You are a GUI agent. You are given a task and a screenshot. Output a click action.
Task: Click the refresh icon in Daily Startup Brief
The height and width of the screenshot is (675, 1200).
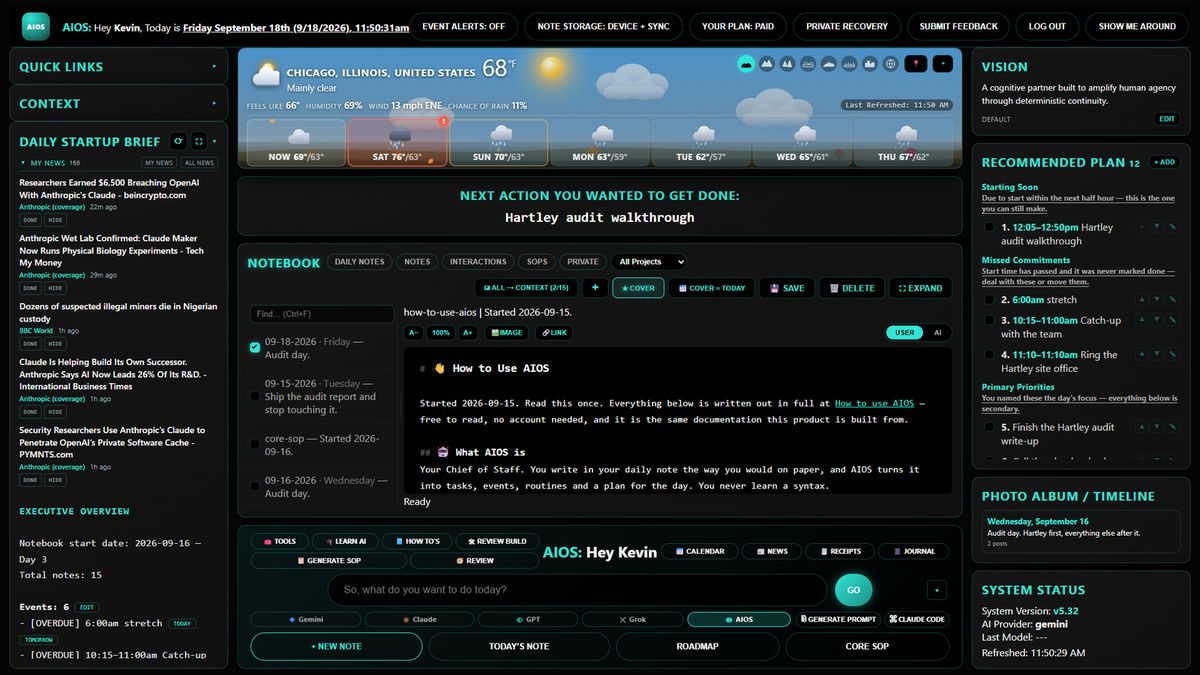point(177,141)
